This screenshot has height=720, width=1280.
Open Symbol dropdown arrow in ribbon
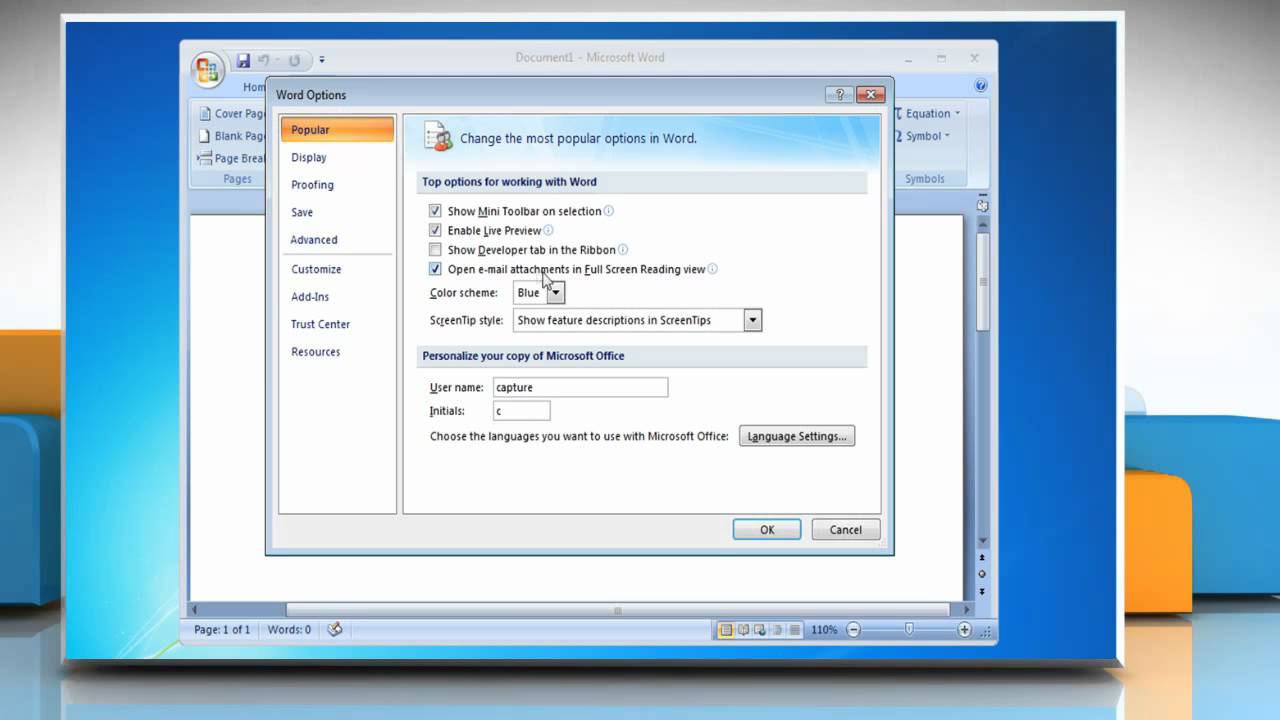click(947, 136)
